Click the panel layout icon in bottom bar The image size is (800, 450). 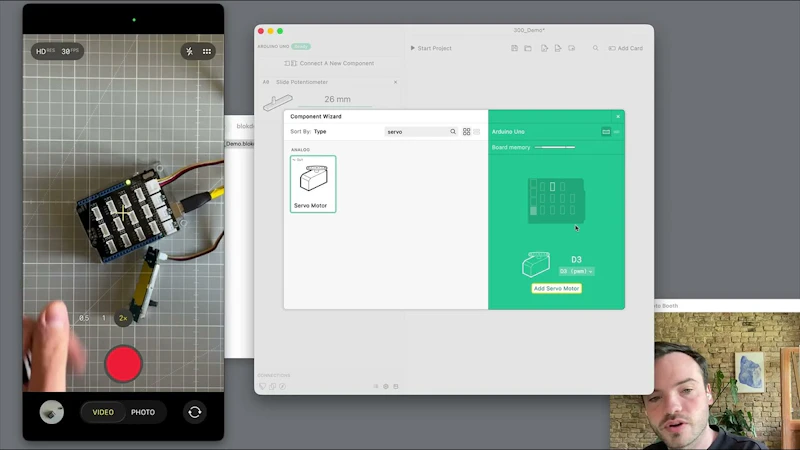pyautogui.click(x=395, y=386)
